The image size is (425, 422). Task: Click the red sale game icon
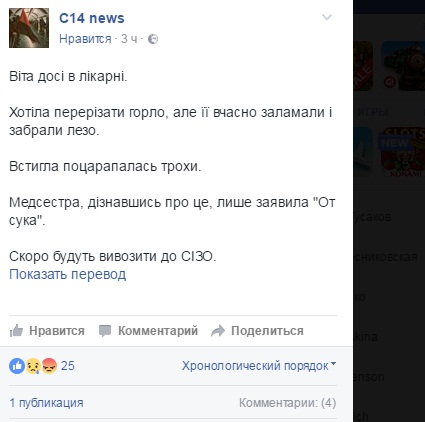[363, 66]
